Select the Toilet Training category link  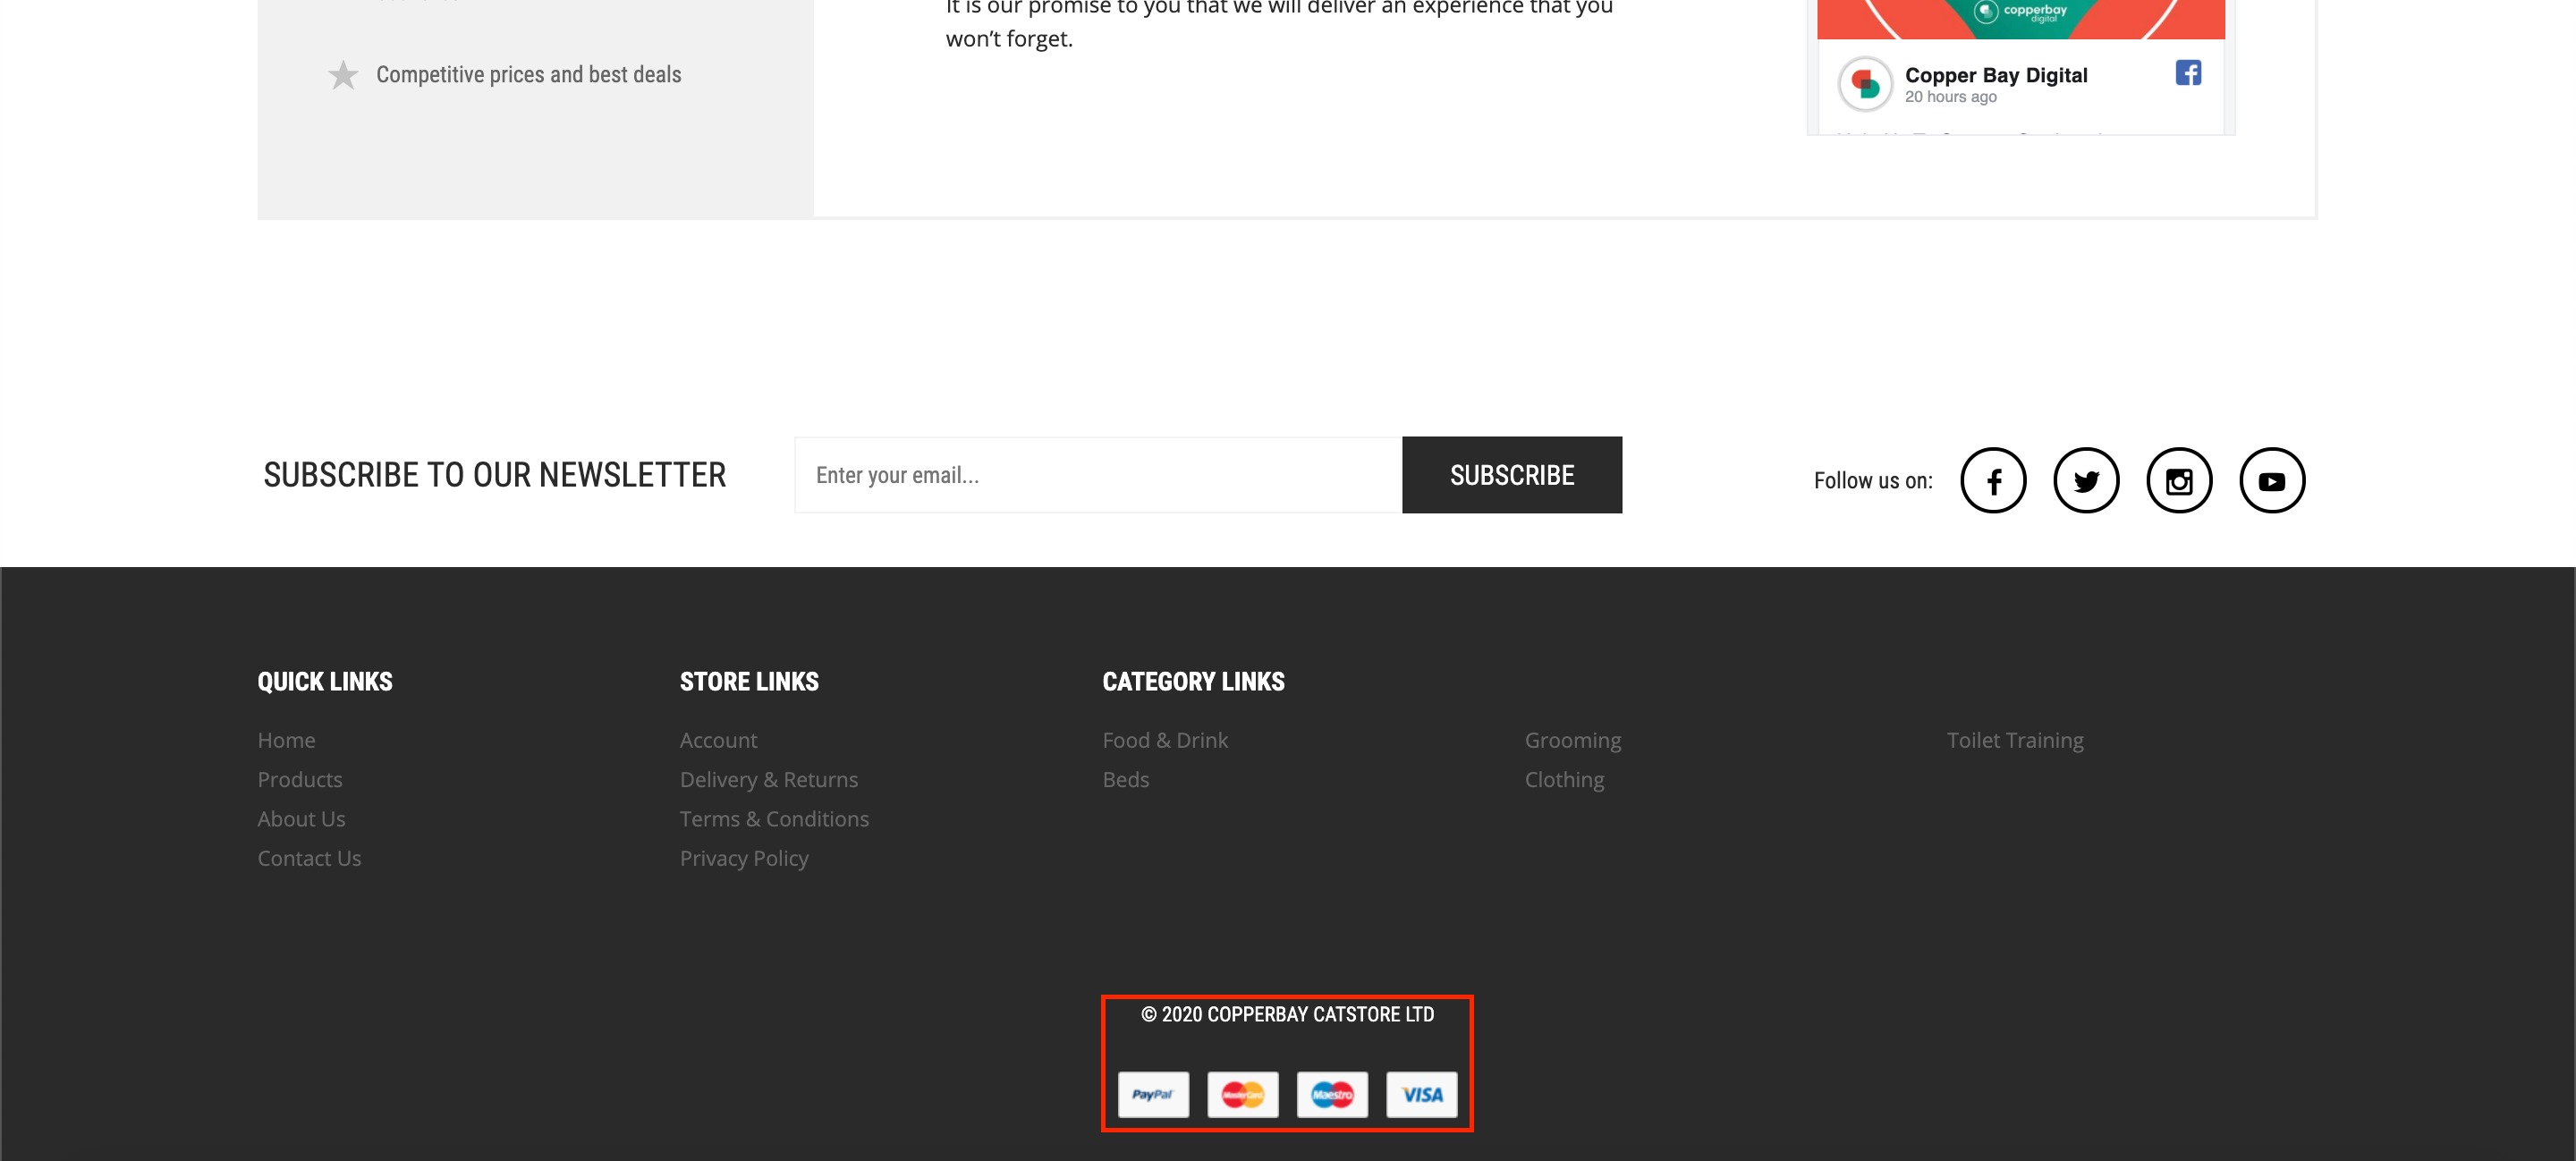pos(2014,740)
